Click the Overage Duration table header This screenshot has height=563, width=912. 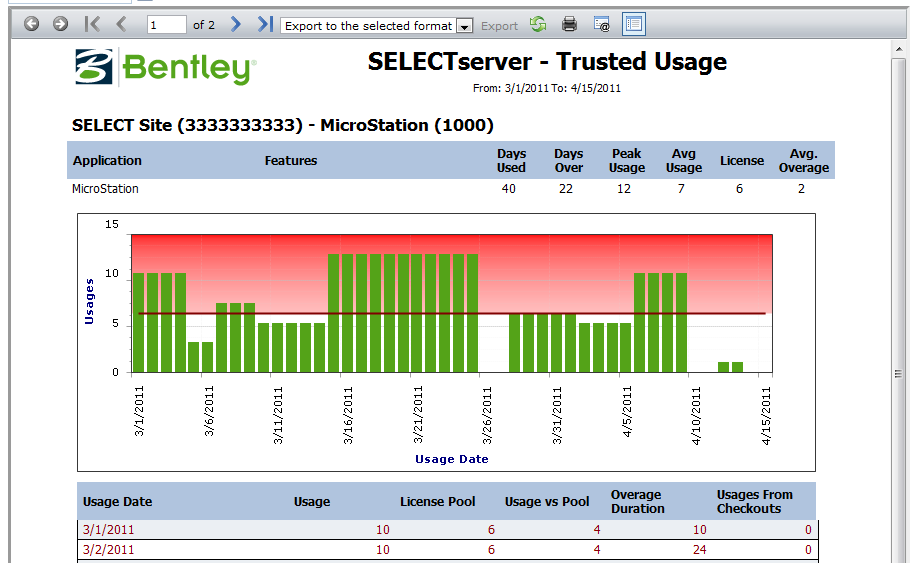click(637, 501)
